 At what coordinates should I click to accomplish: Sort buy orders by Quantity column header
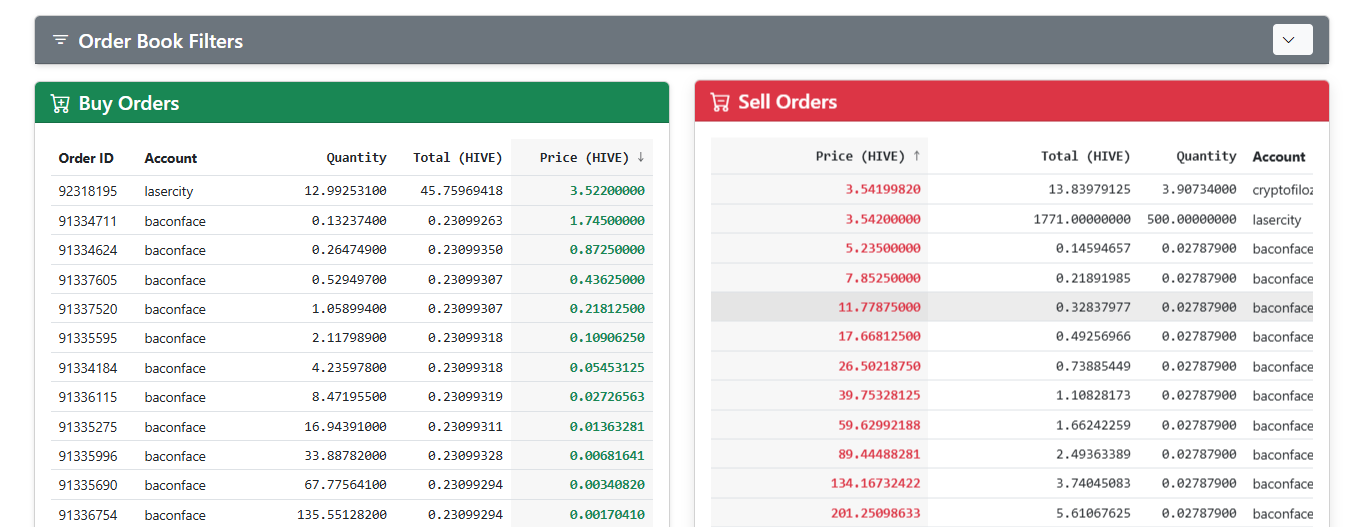point(356,158)
